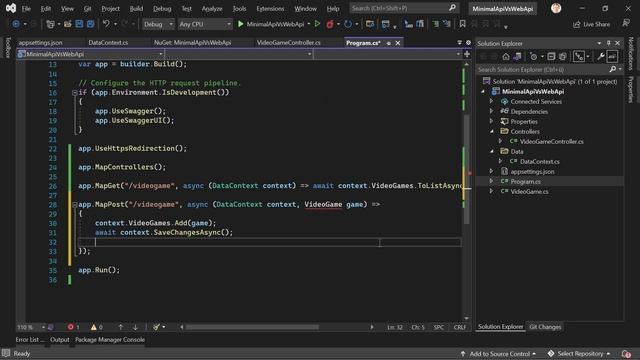
Task: Click the CRLF line ending indicator
Action: pyautogui.click(x=460, y=327)
